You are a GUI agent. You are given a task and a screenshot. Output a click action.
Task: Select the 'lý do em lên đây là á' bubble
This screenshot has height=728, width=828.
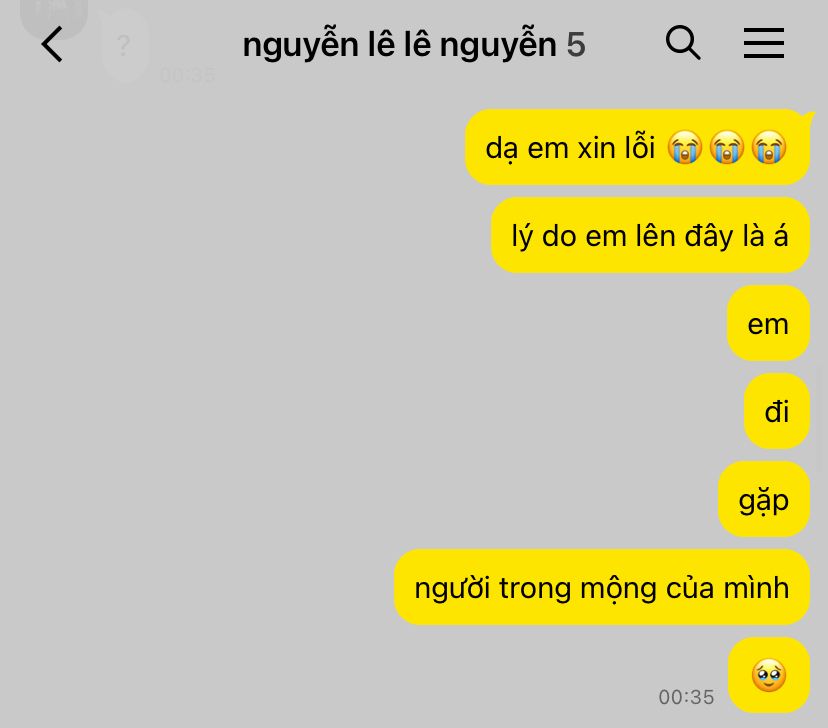tap(651, 235)
